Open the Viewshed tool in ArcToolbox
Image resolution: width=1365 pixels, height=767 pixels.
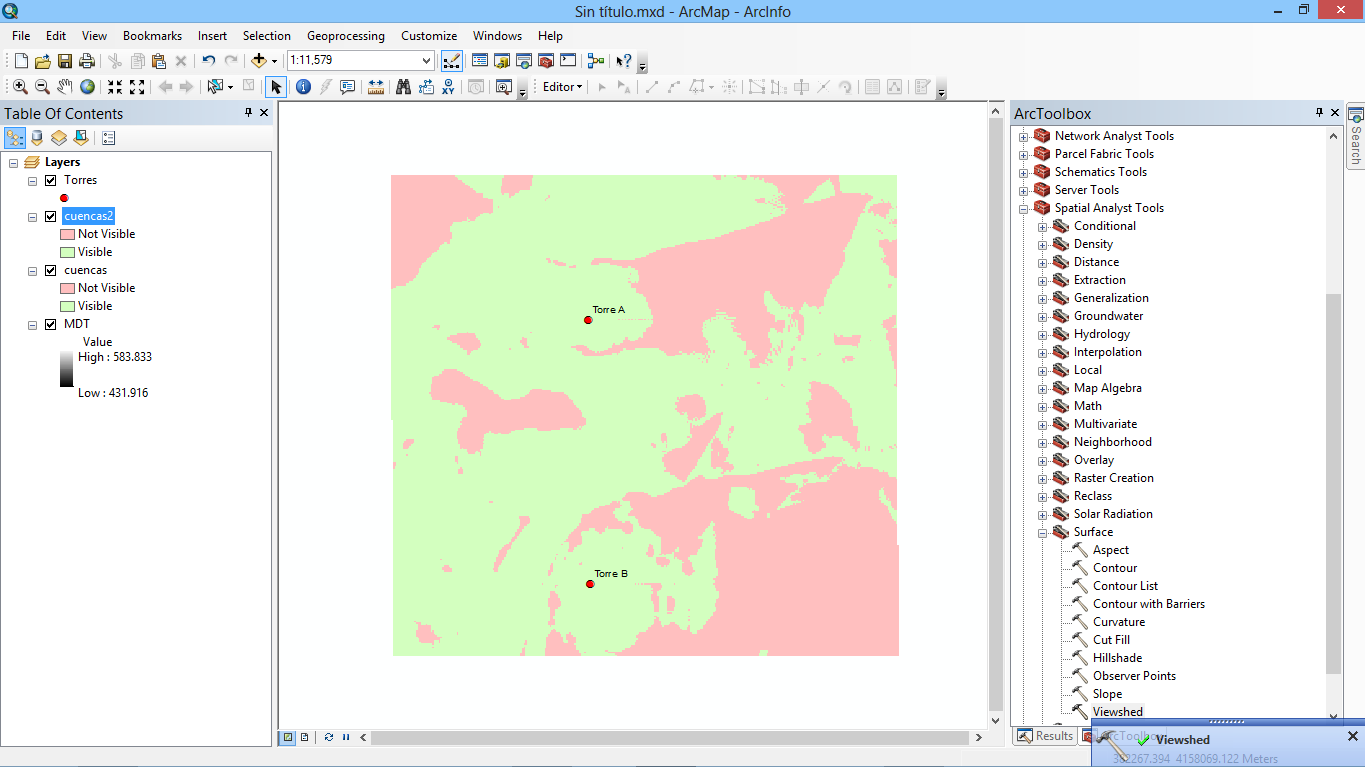pos(1117,712)
